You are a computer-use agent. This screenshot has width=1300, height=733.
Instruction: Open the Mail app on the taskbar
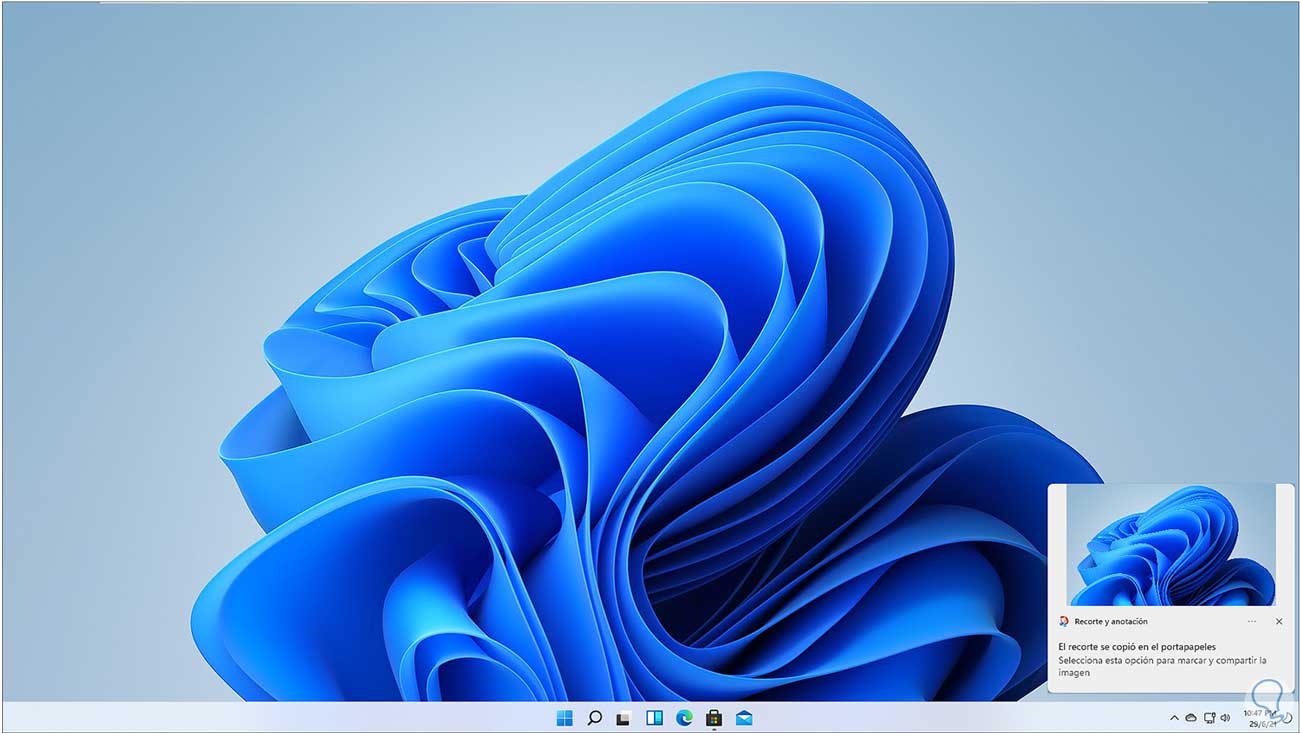[x=744, y=718]
